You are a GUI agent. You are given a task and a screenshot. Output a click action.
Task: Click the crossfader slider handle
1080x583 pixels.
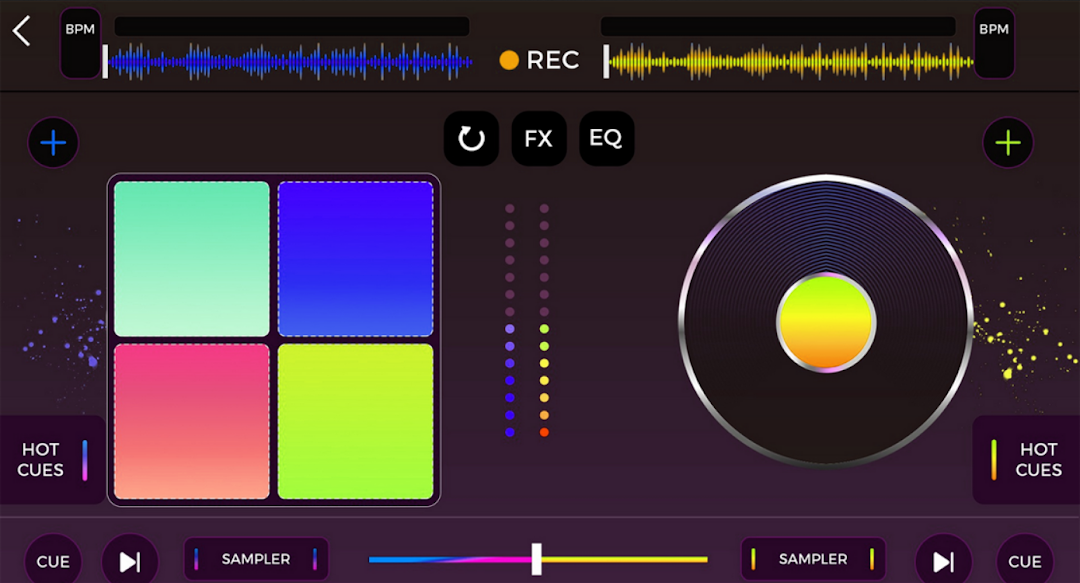(537, 559)
